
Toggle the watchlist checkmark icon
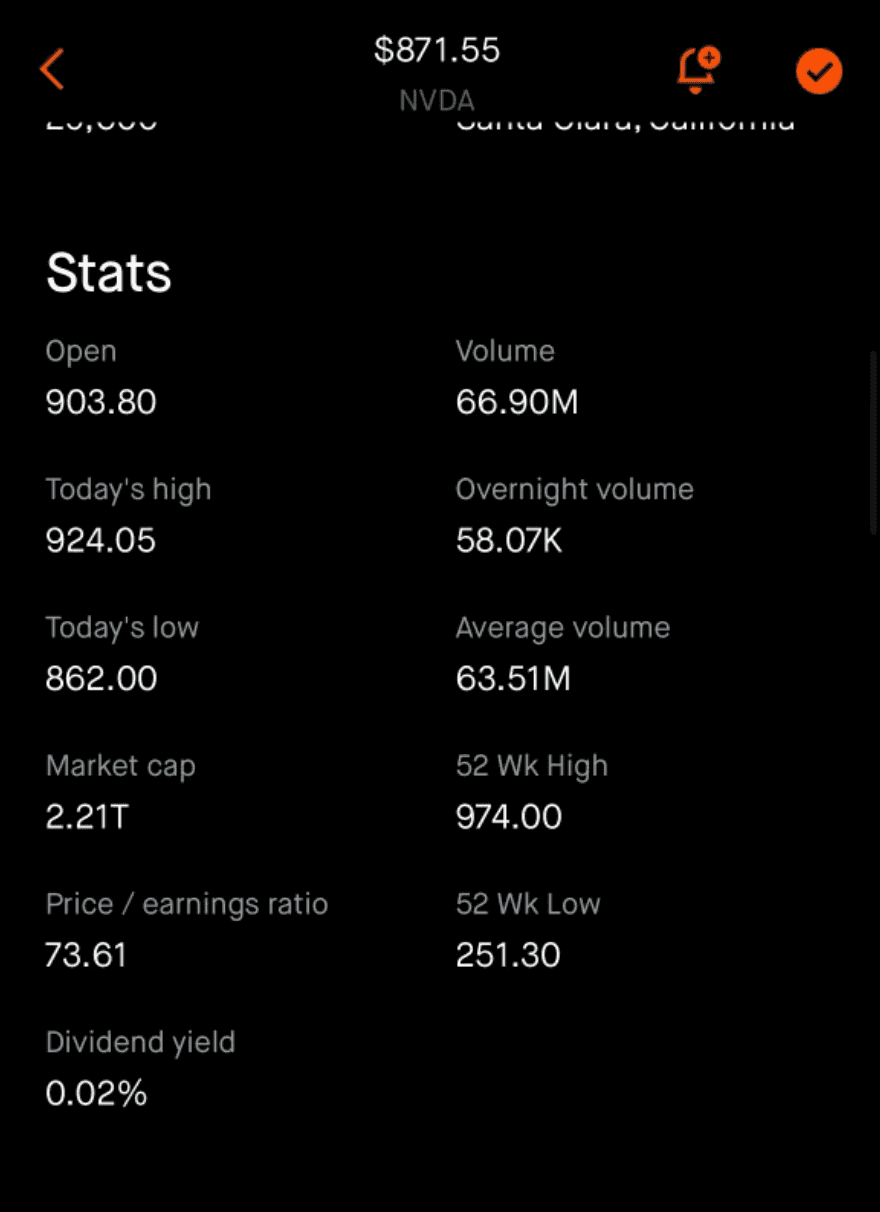[819, 71]
